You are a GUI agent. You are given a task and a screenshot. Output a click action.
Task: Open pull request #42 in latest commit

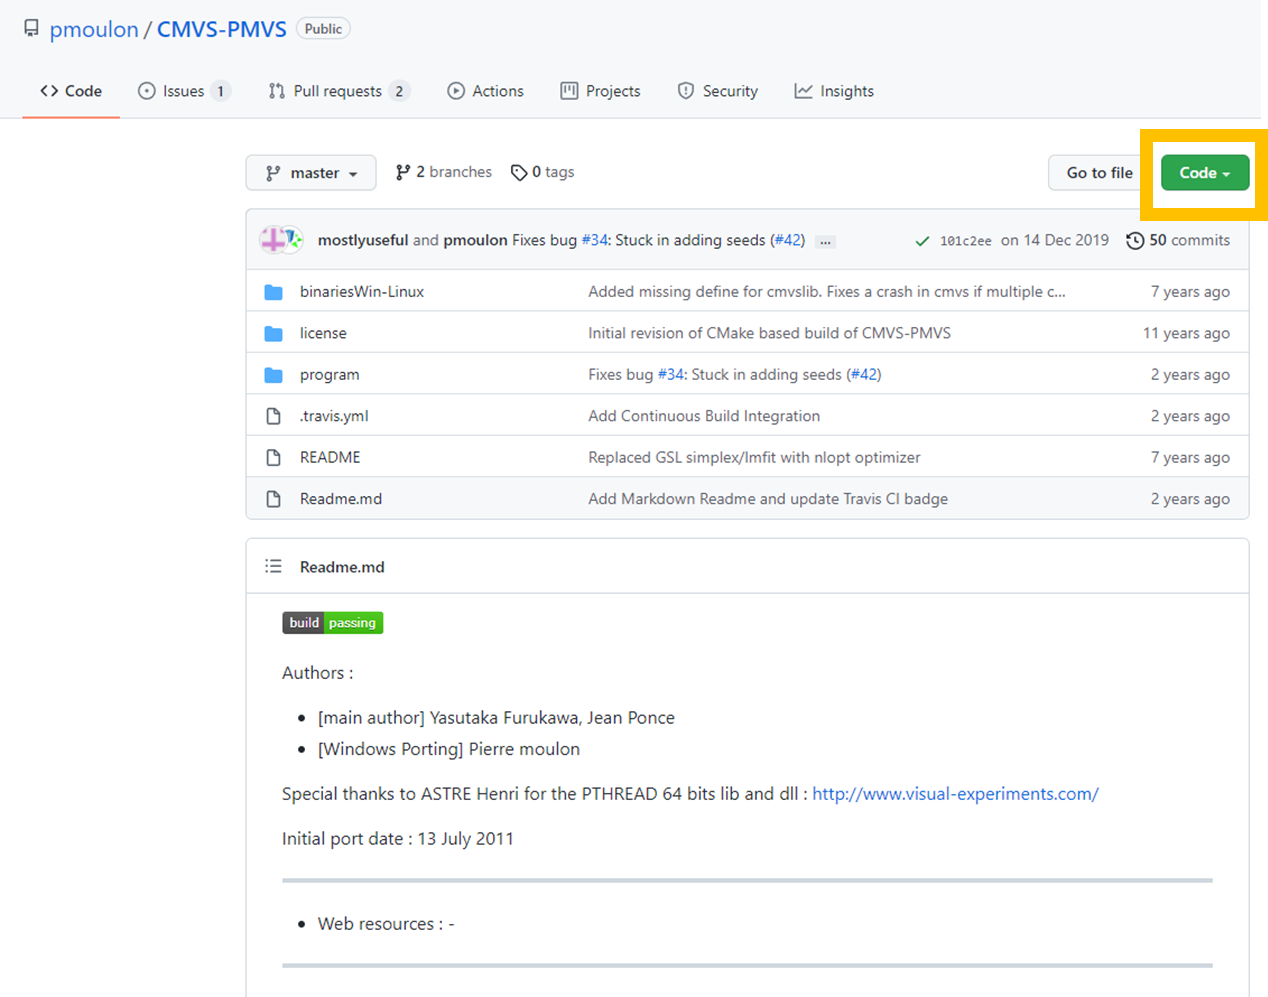(x=788, y=240)
